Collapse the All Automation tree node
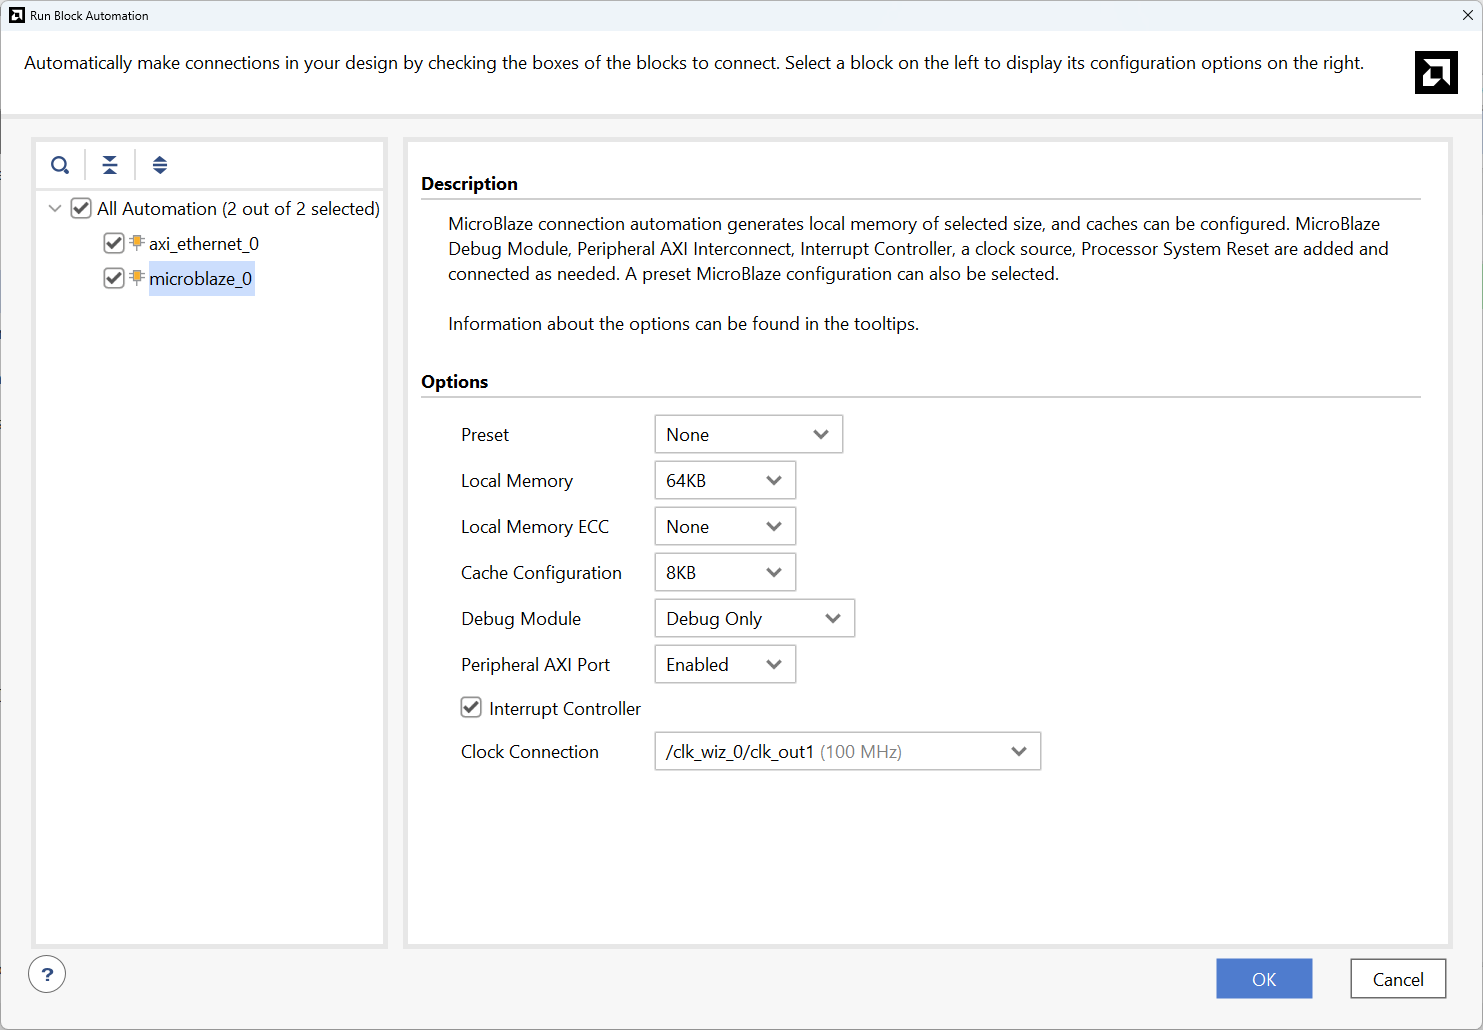Viewport: 1483px width, 1030px height. [x=55, y=209]
